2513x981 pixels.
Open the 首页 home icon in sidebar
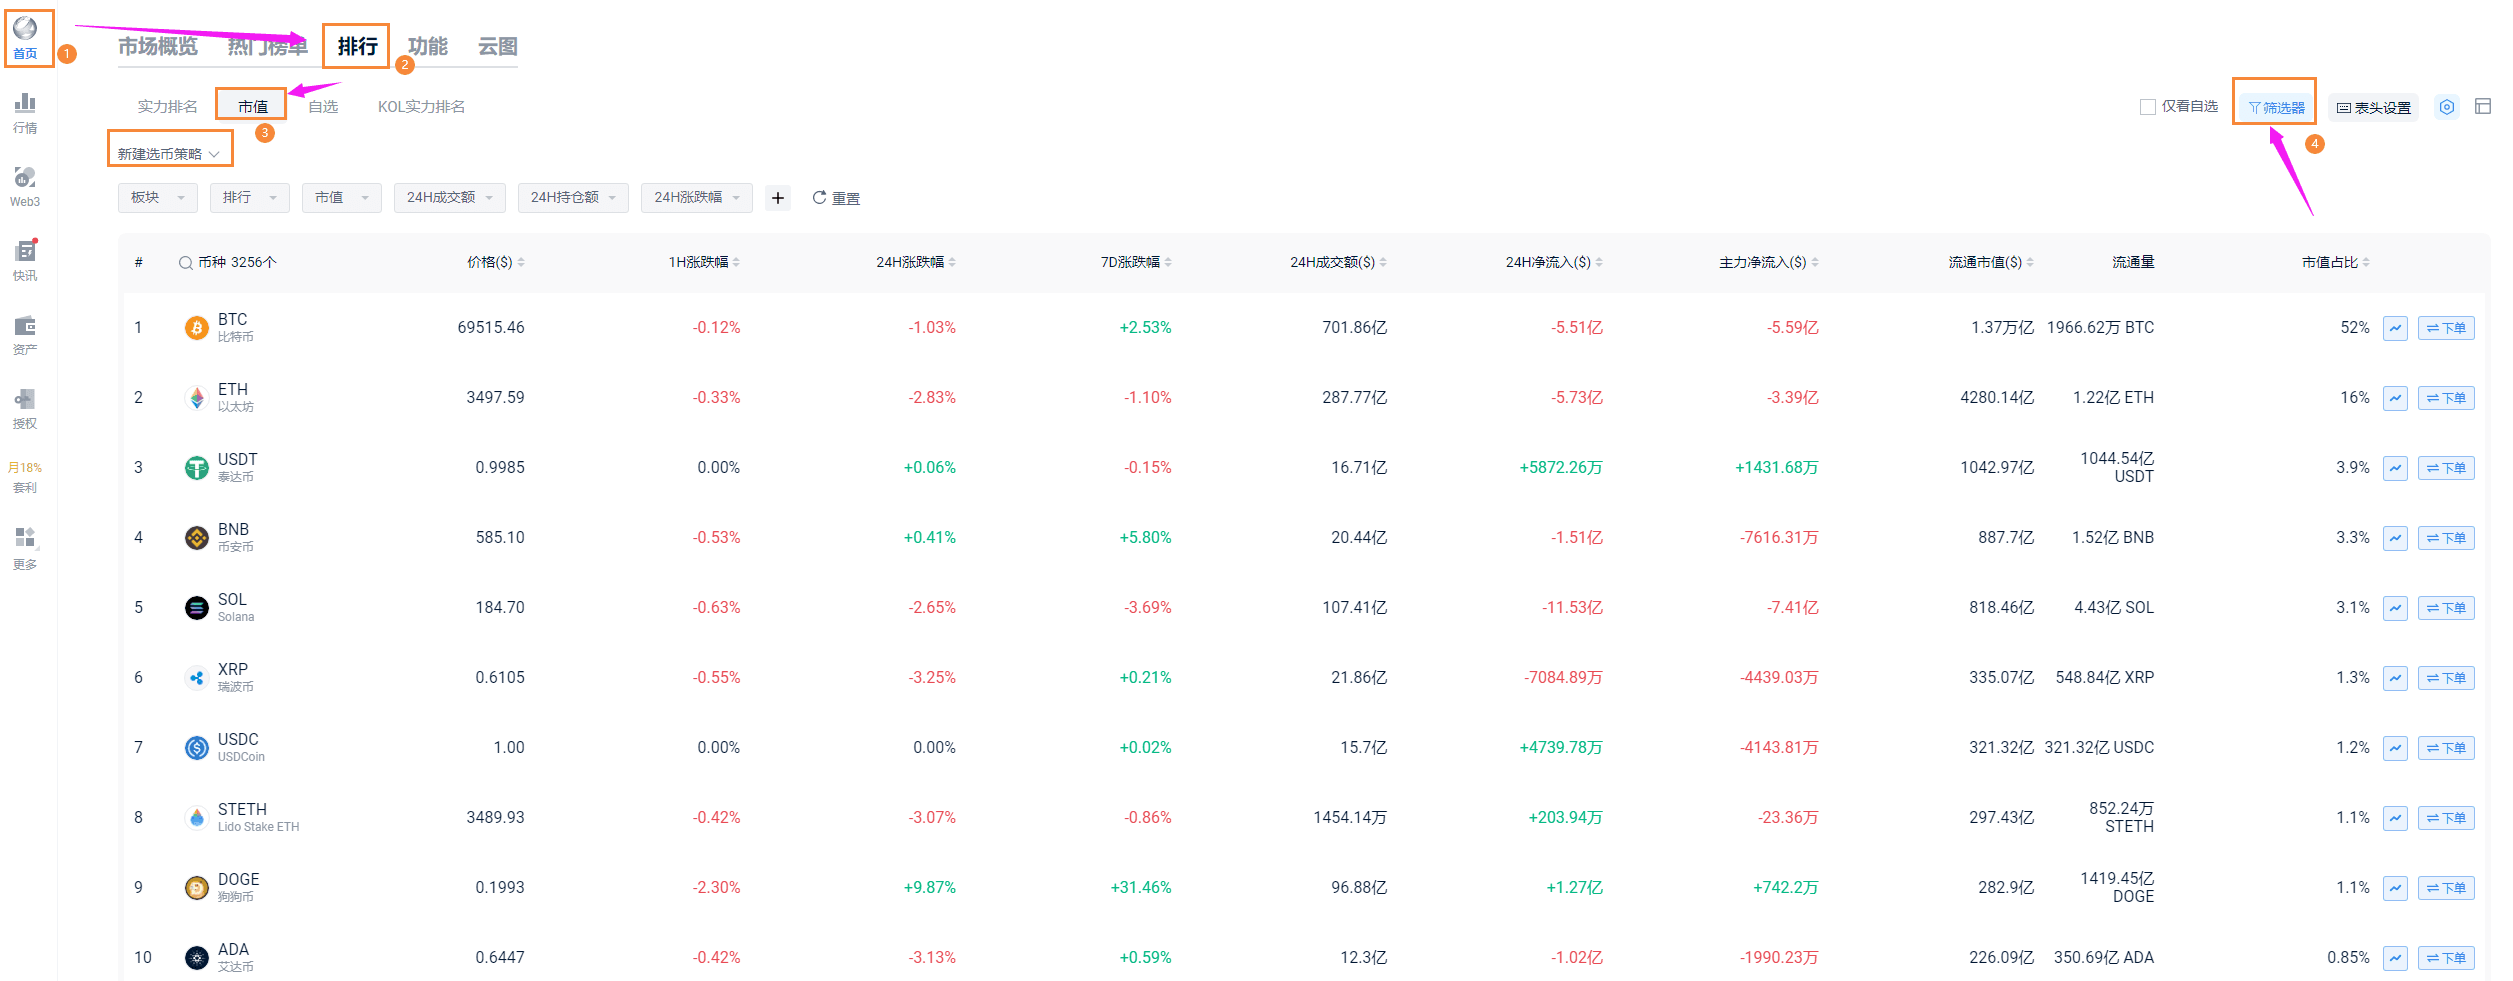click(26, 37)
